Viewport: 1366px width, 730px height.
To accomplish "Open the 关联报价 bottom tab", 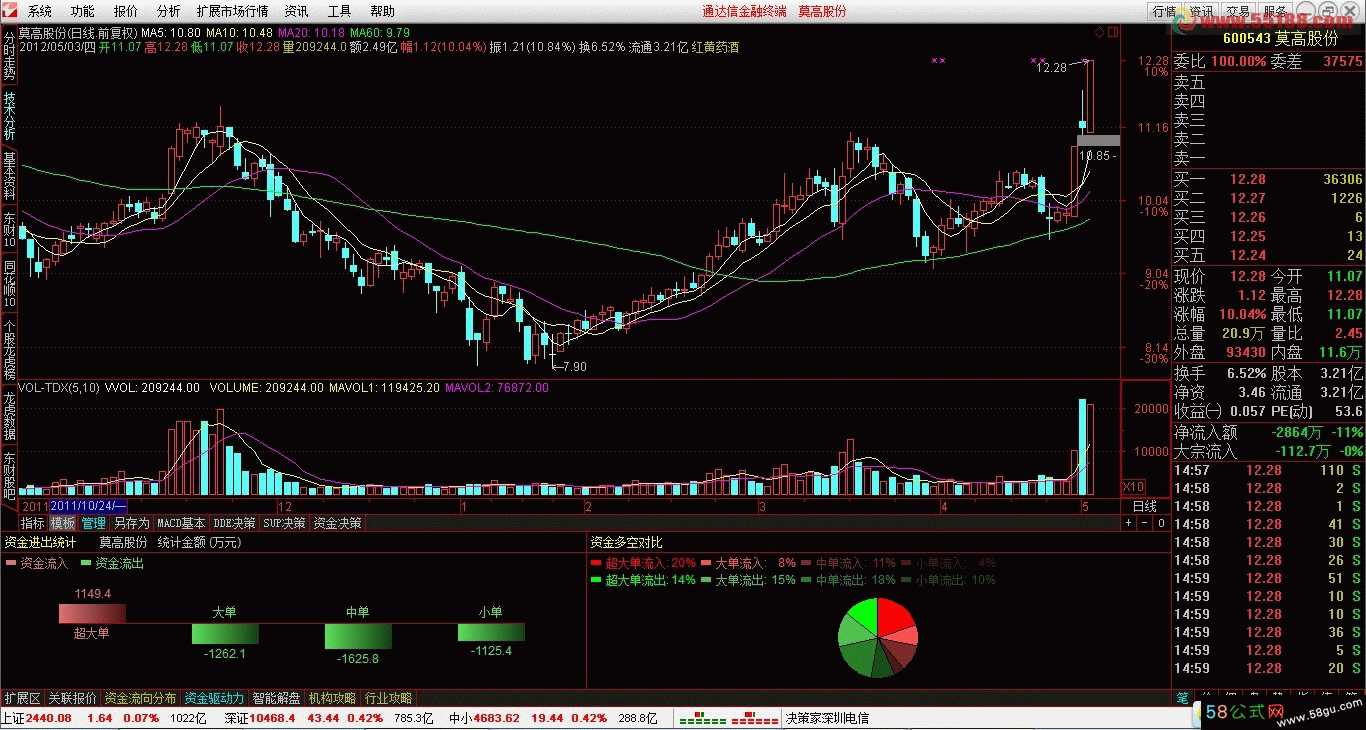I will (73, 698).
